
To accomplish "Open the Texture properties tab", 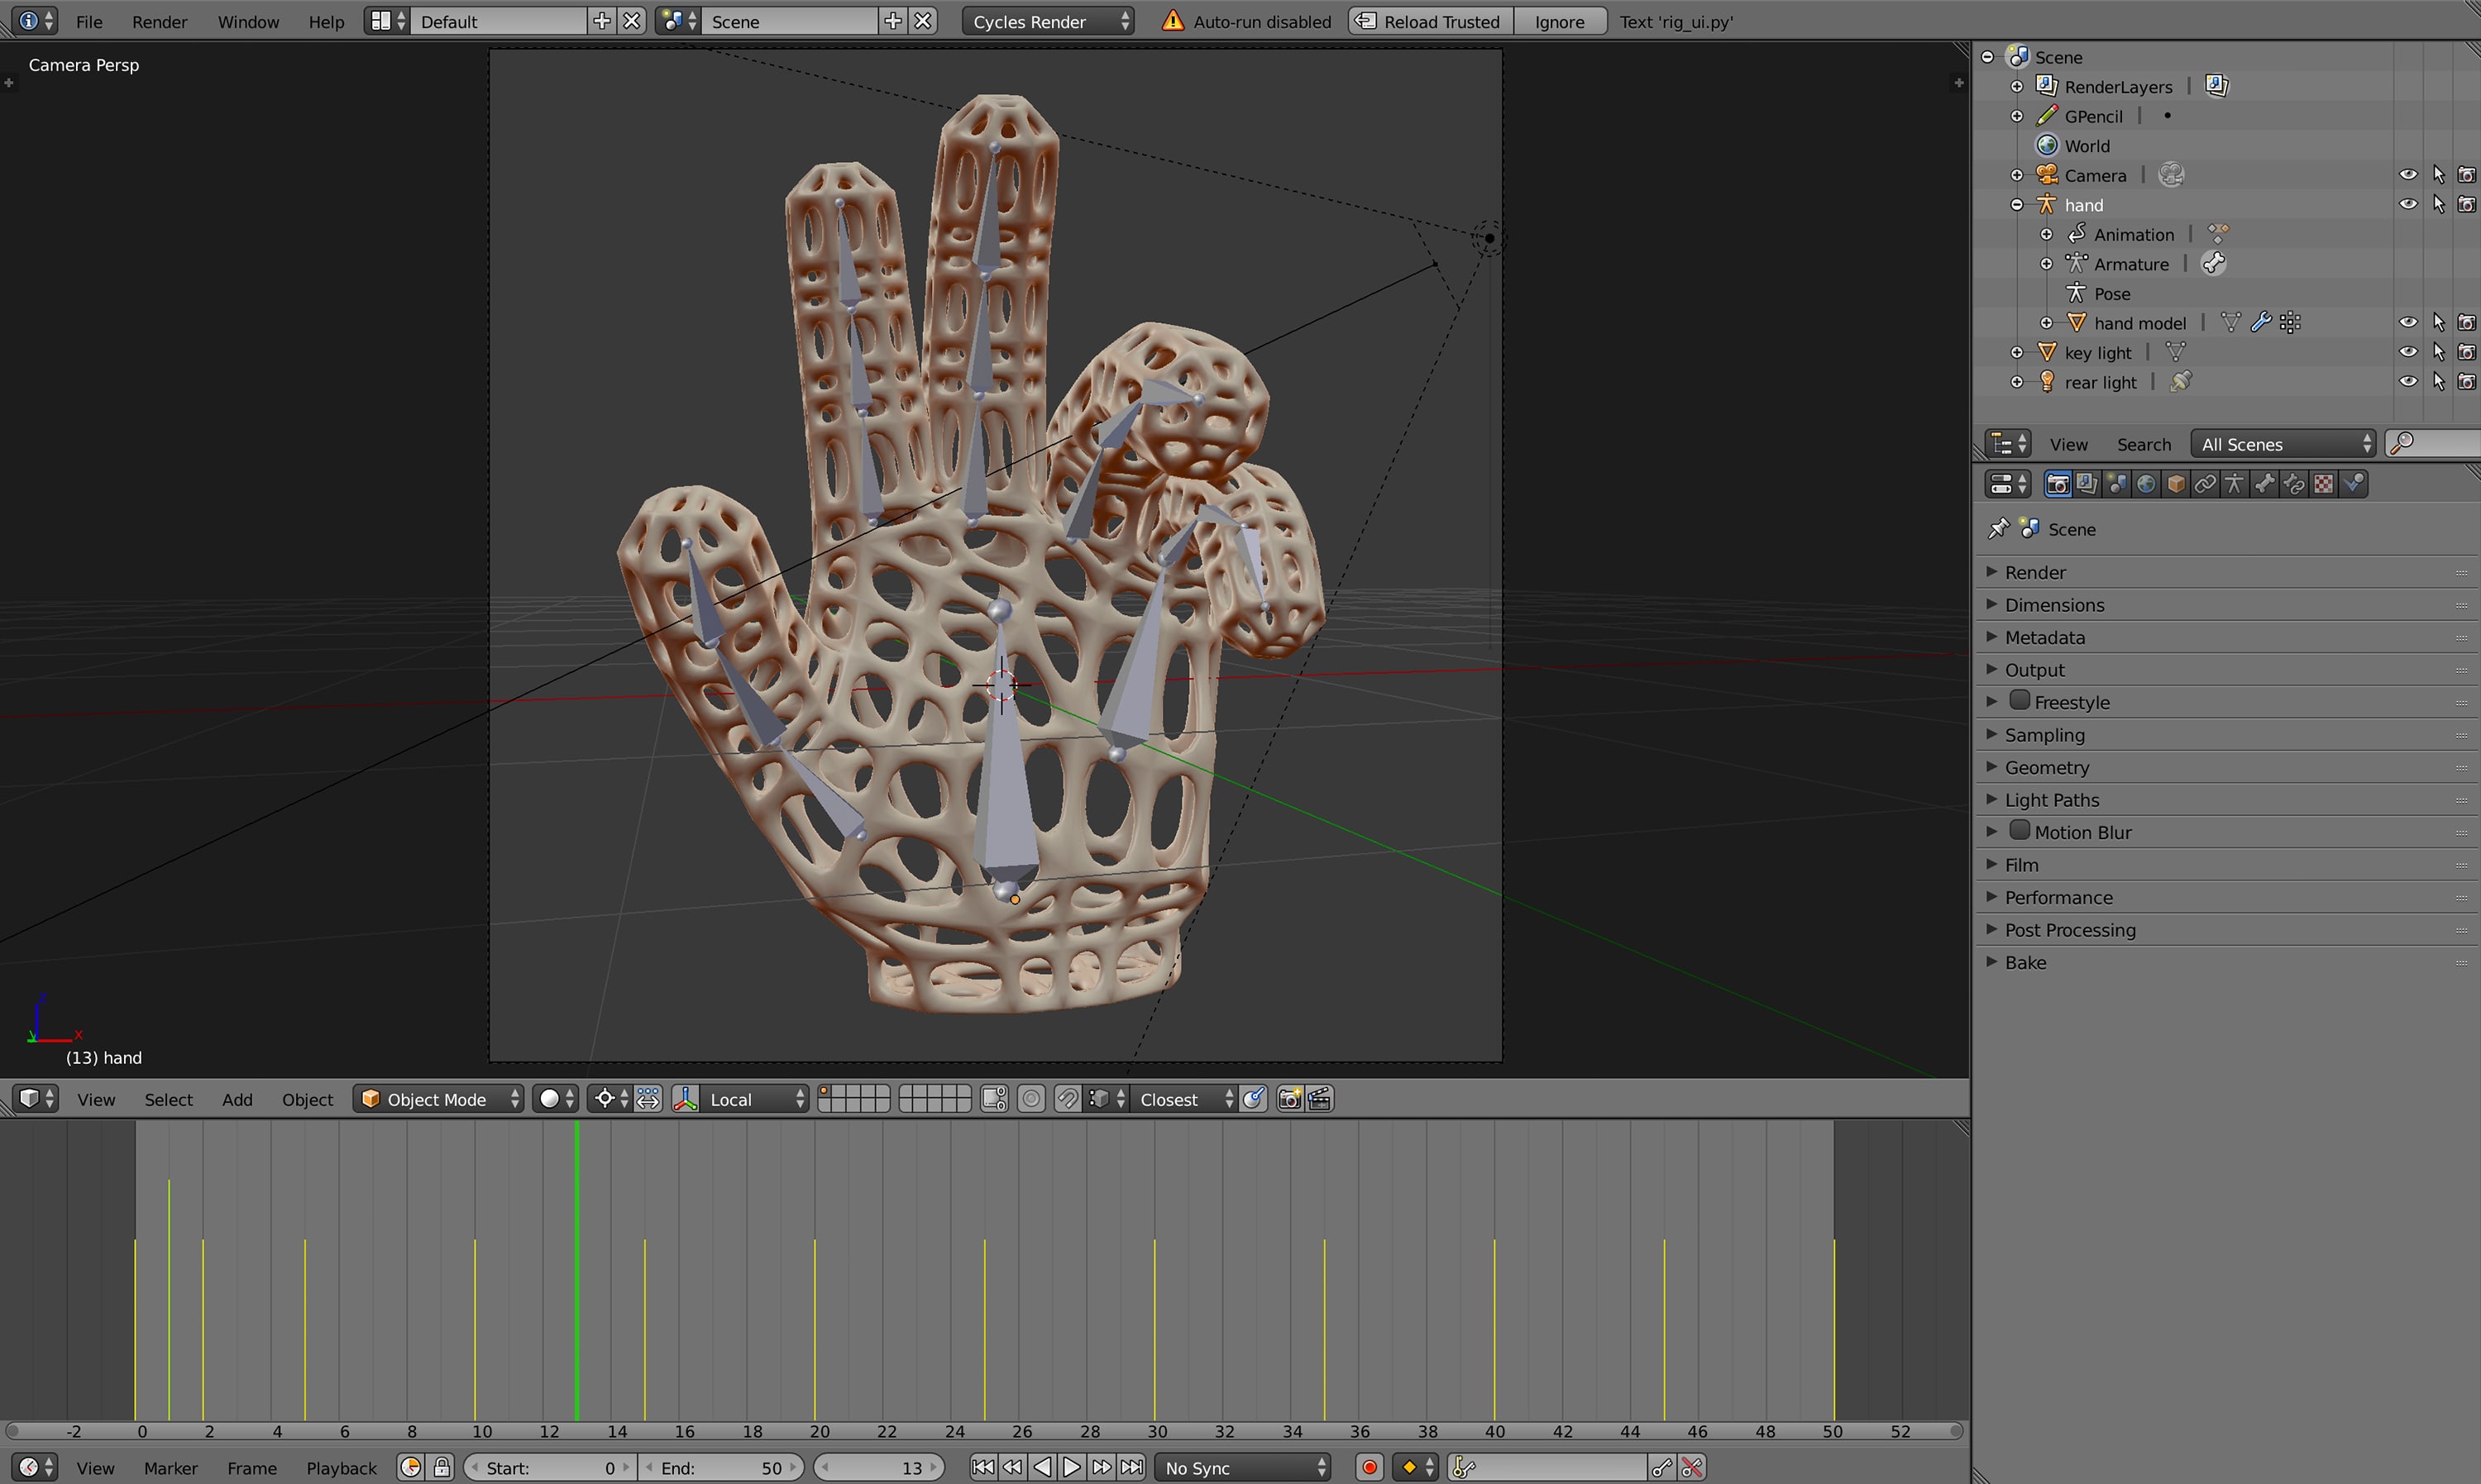I will click(2322, 483).
